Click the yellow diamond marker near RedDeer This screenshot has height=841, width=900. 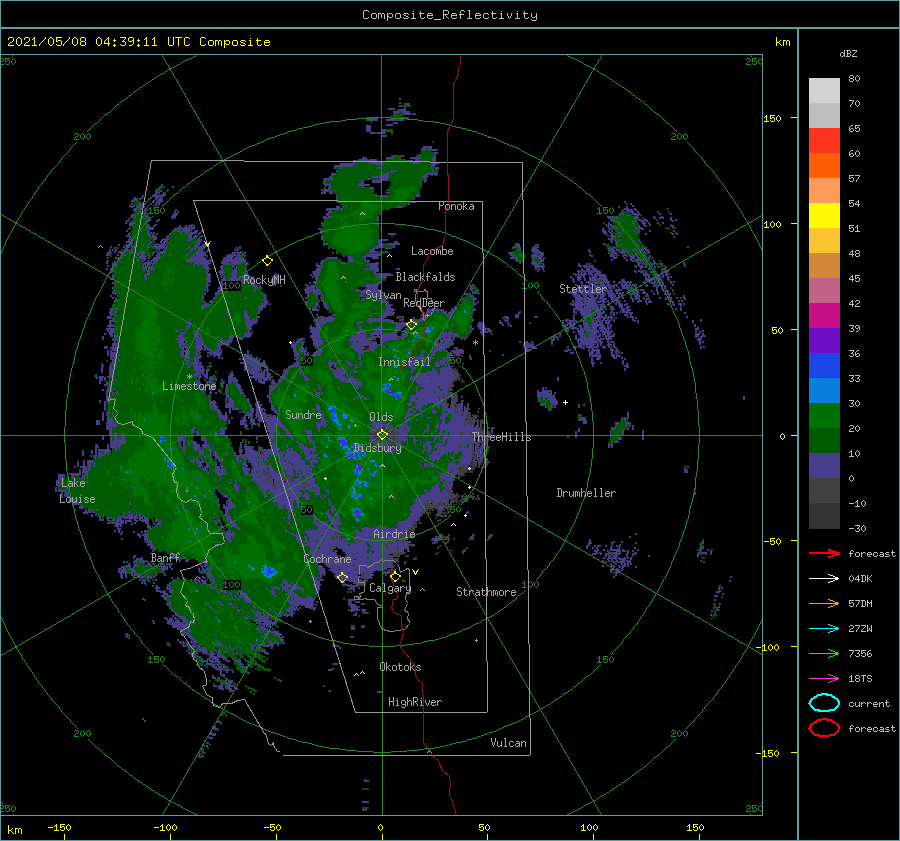(x=411, y=325)
